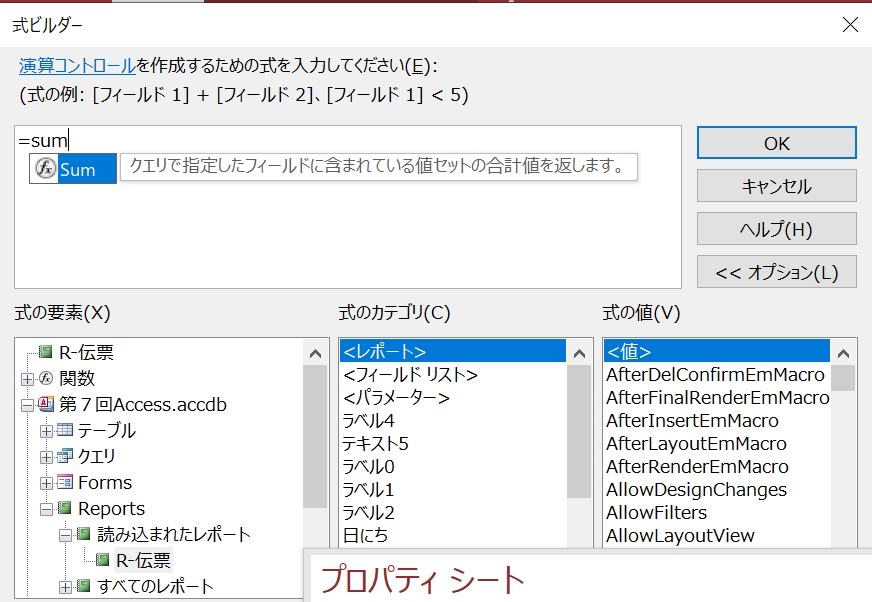
Task: Select 日にち in category list
Action: tap(453, 535)
